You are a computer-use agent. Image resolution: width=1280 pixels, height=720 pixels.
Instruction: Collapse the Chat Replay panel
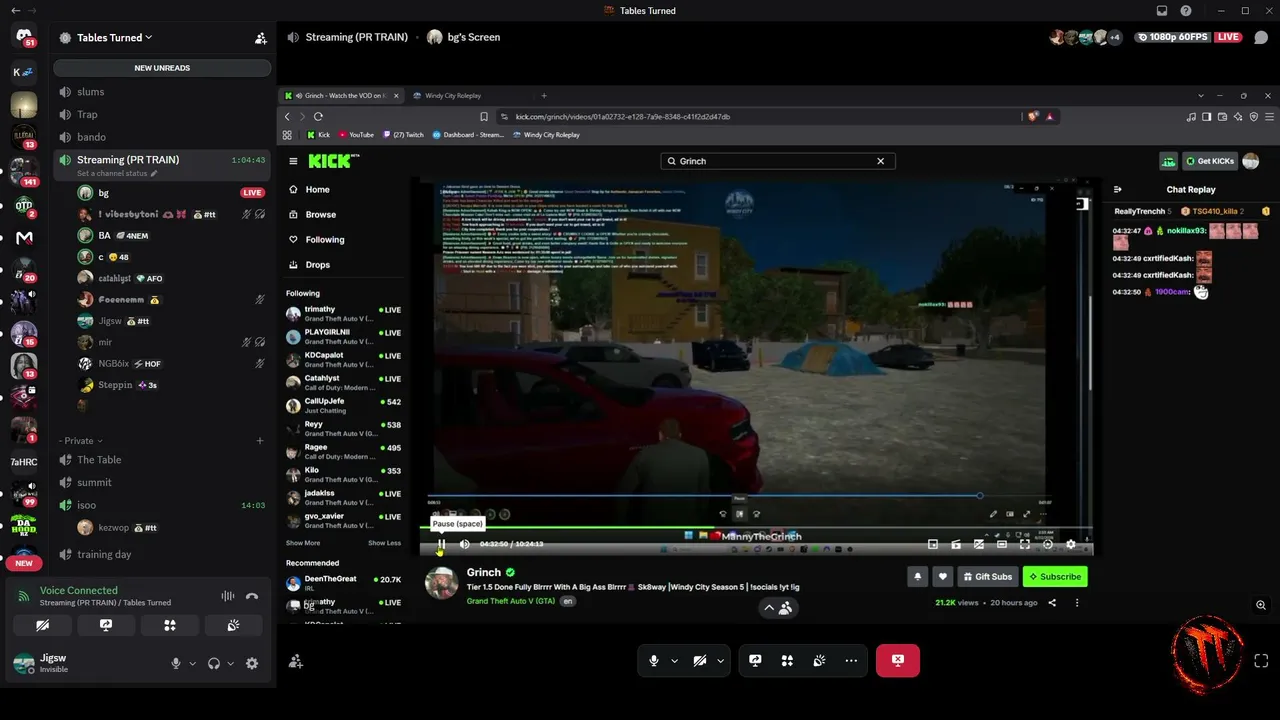1118,189
